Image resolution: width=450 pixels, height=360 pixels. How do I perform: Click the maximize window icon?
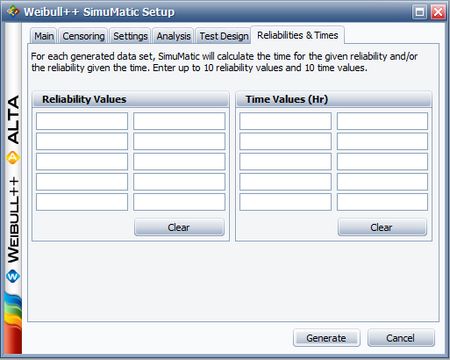coord(419,12)
